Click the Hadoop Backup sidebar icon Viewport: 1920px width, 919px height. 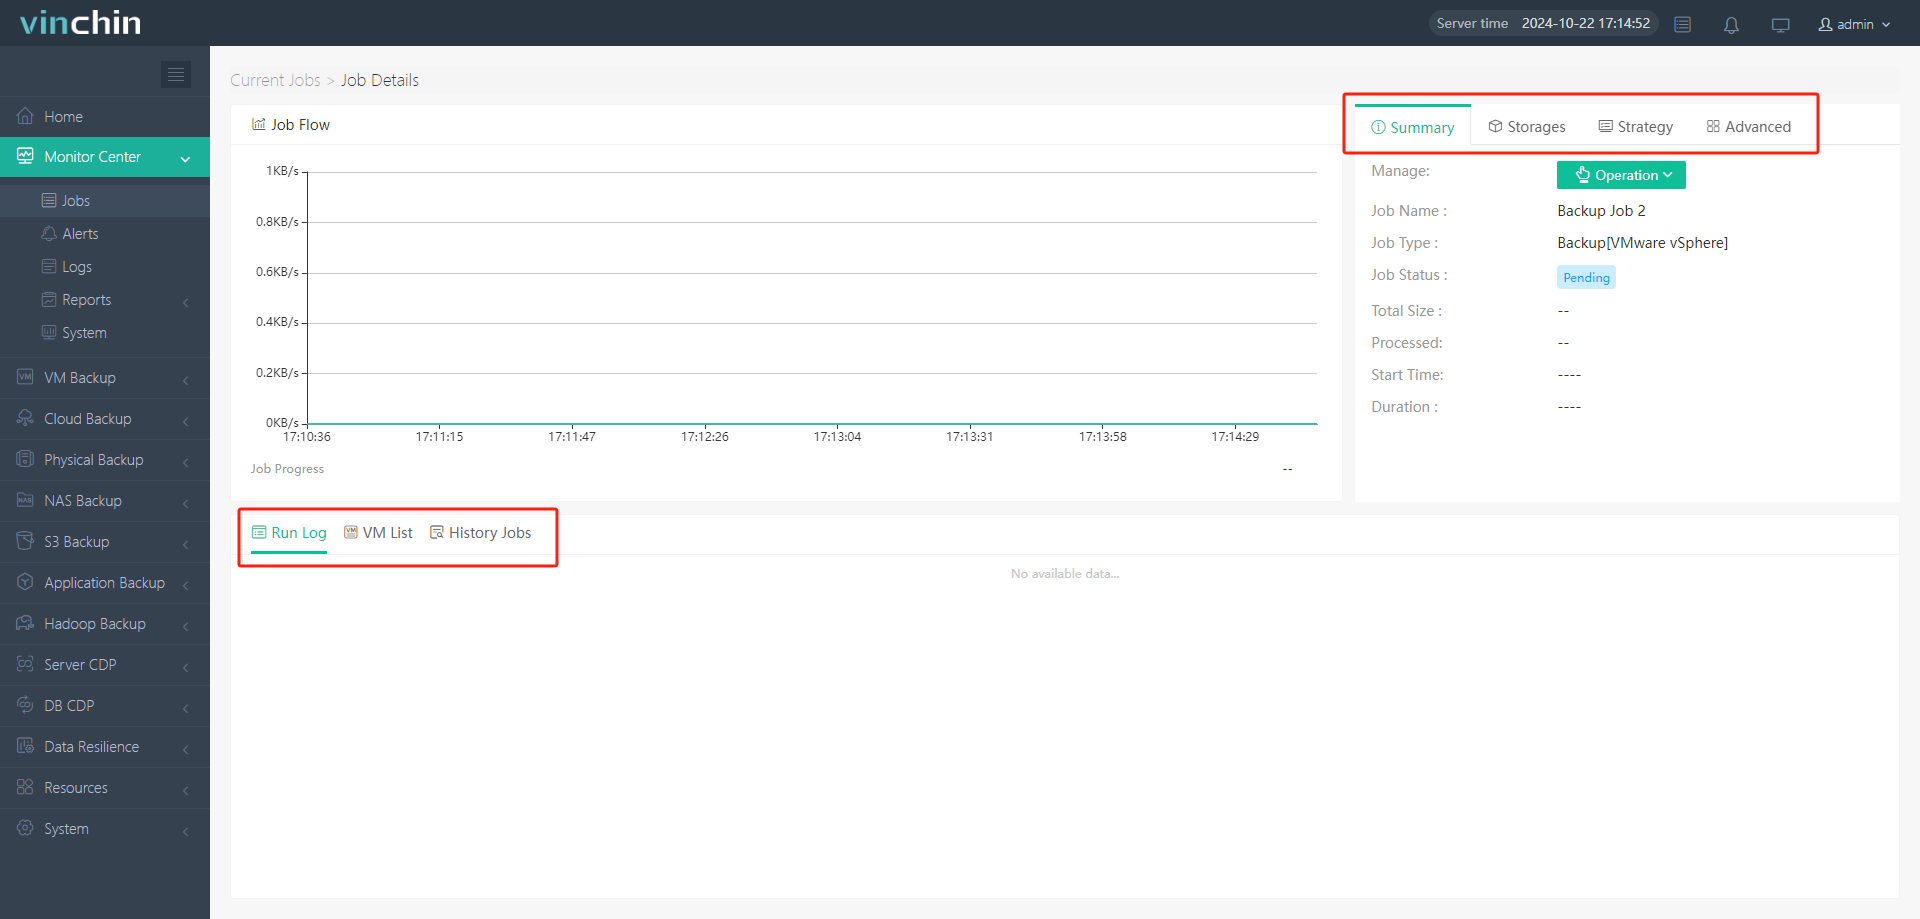click(25, 623)
